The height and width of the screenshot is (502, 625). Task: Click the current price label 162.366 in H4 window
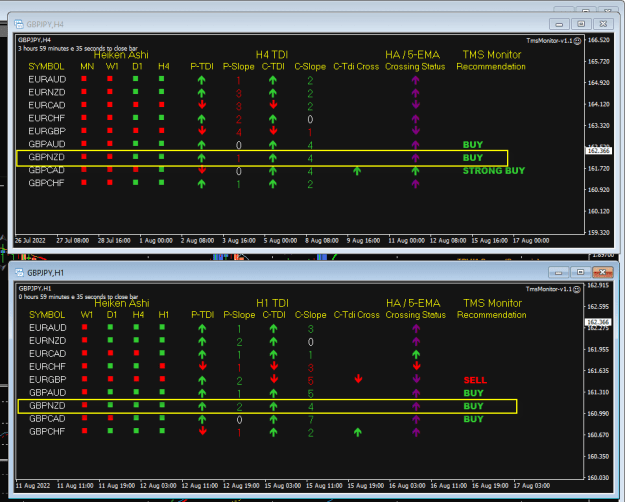coord(599,150)
